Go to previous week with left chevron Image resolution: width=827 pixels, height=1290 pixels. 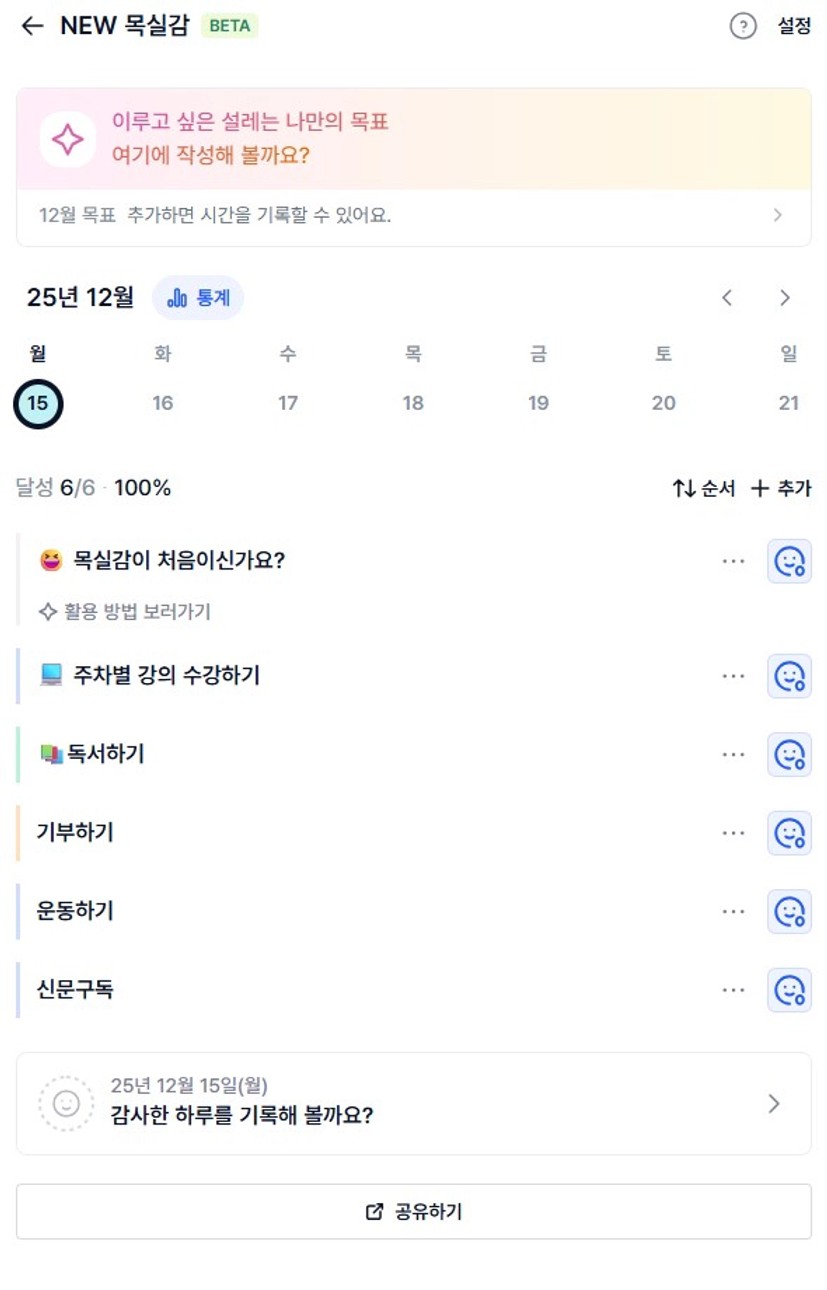727,298
